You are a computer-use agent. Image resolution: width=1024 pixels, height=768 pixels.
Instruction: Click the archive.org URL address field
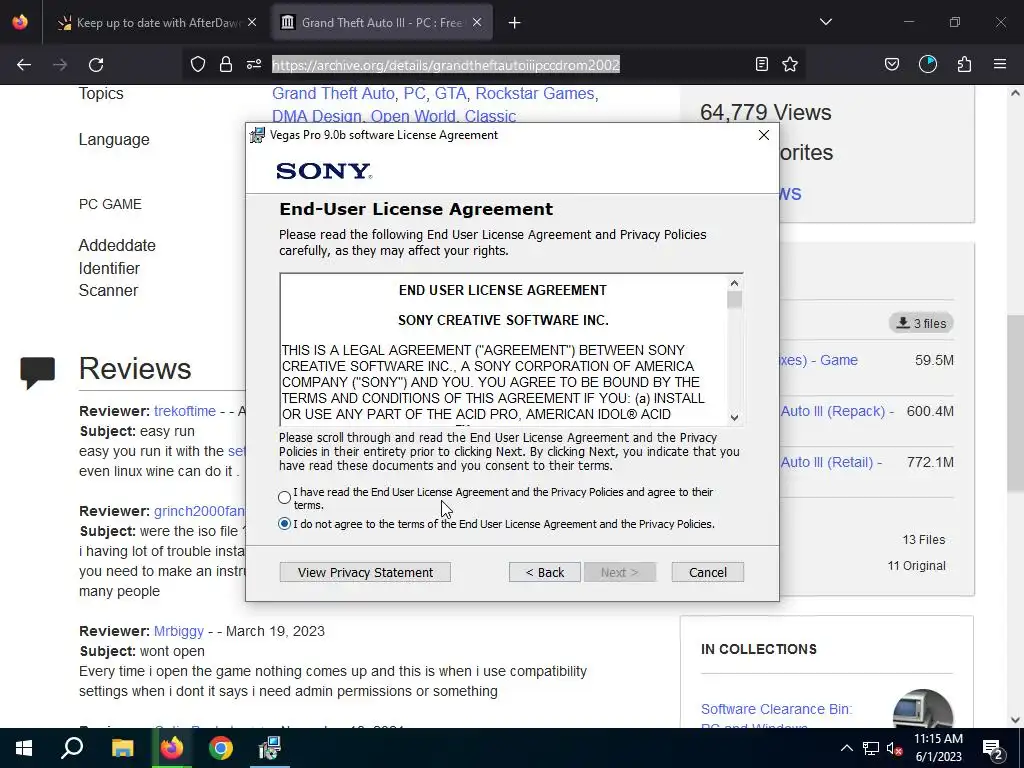(445, 65)
